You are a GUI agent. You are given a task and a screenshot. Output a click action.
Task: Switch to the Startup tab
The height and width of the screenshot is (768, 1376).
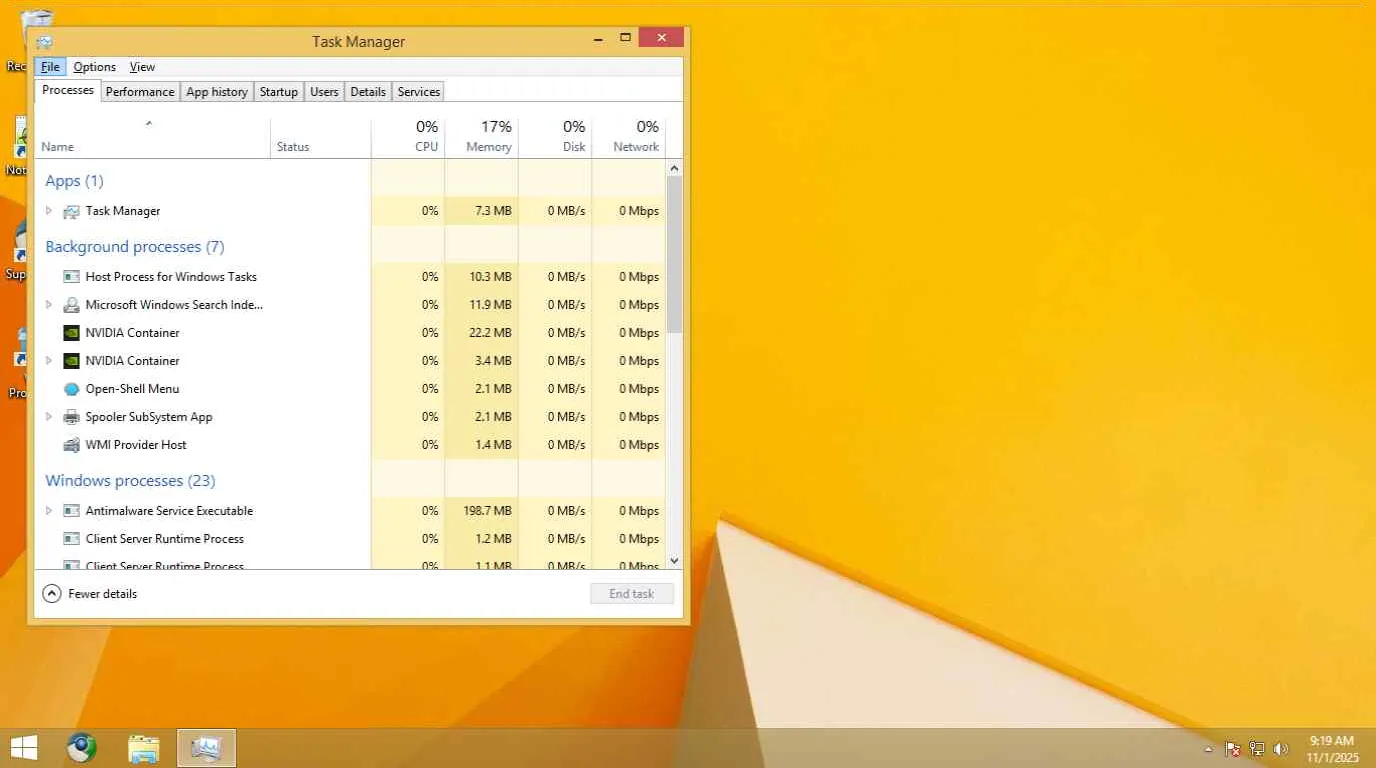tap(279, 92)
